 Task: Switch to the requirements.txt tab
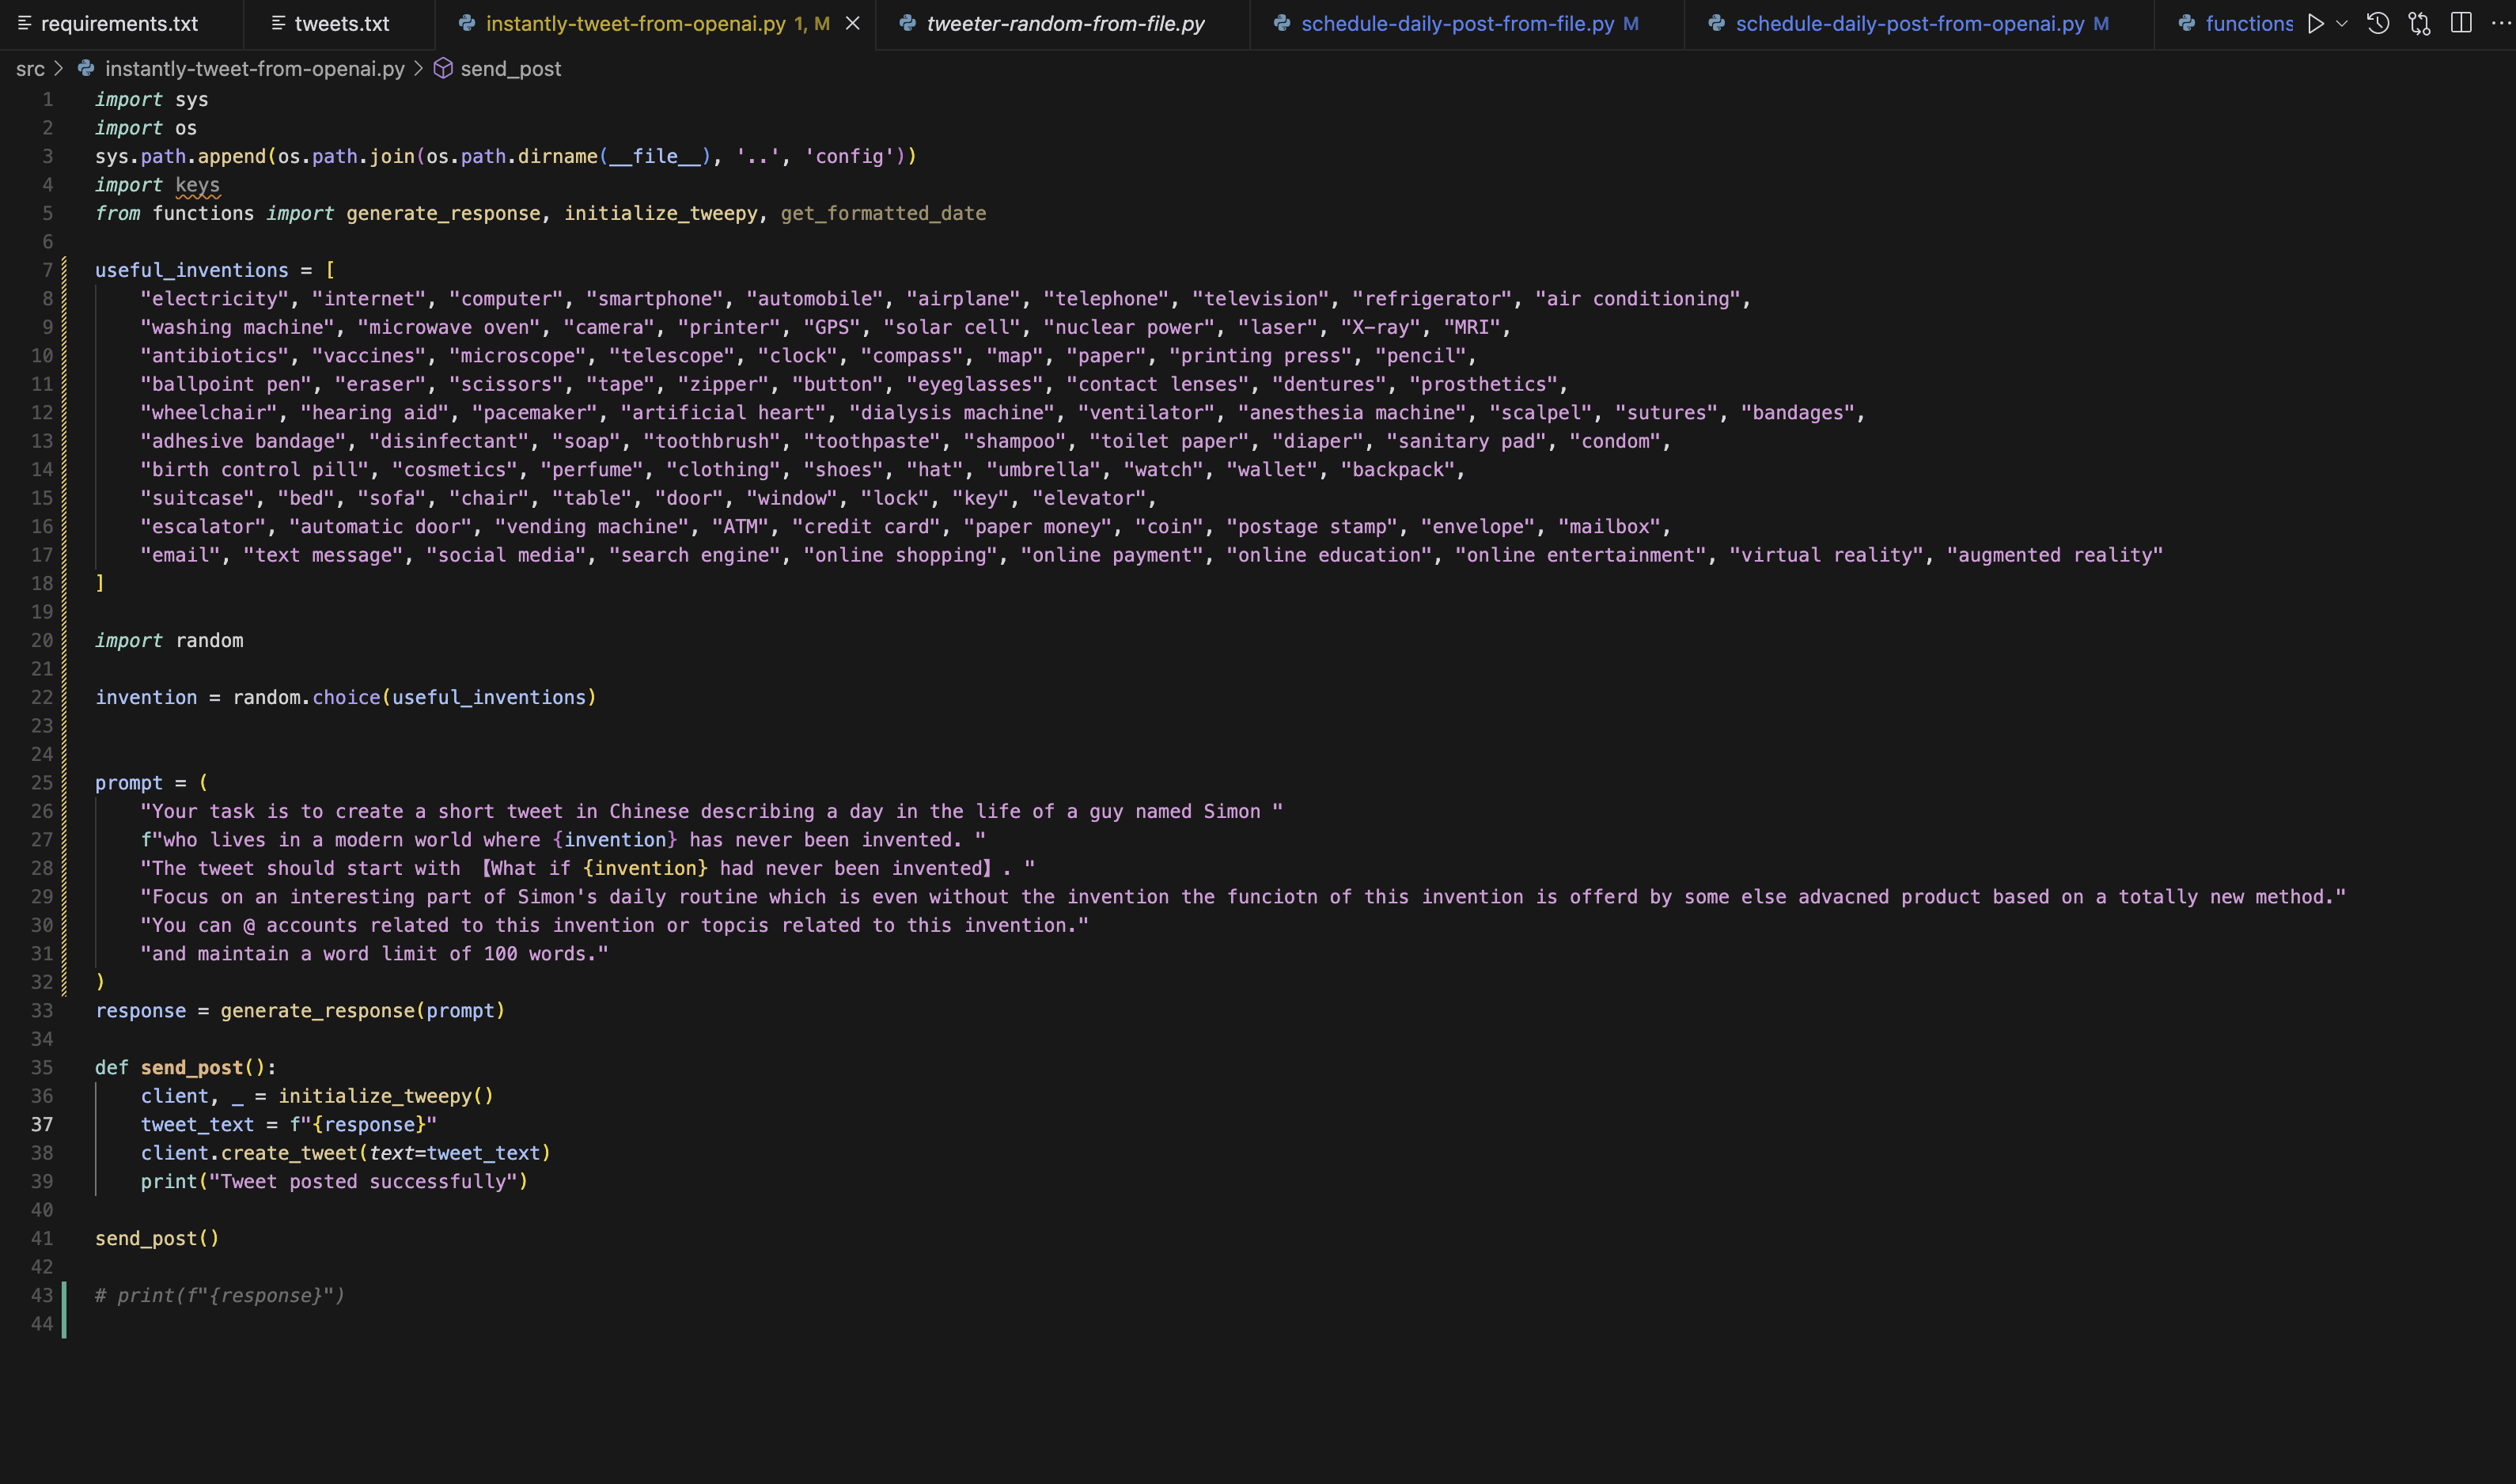119,23
